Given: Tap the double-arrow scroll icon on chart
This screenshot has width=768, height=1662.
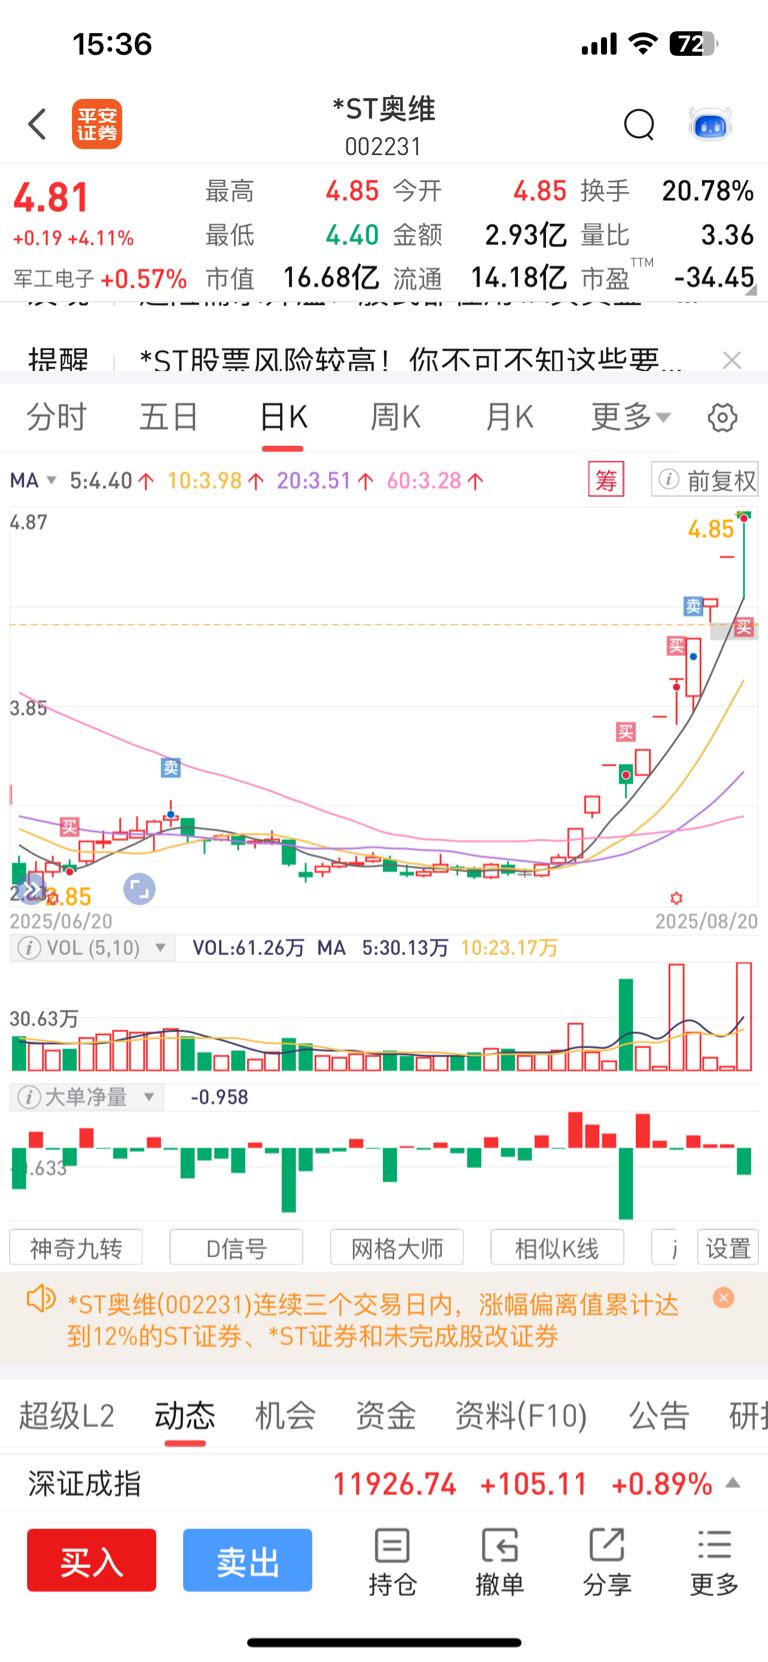Looking at the screenshot, I should pos(31,889).
